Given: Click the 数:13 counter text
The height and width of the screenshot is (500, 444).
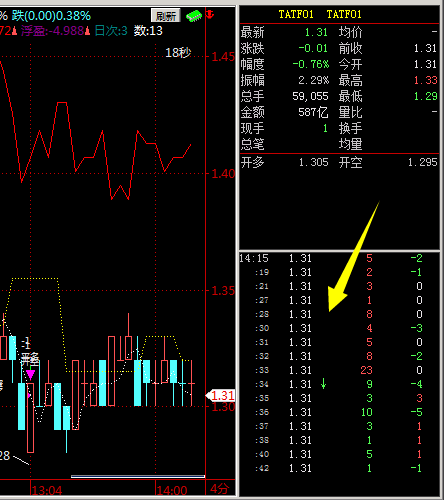Looking at the screenshot, I should (x=148, y=31).
